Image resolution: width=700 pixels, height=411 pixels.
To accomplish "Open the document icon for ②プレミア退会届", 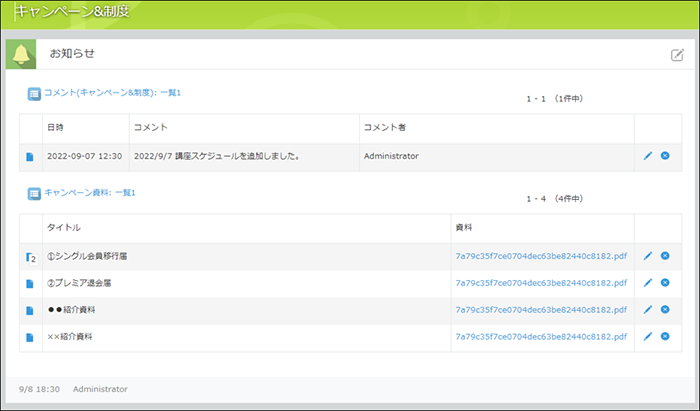I will coord(30,284).
